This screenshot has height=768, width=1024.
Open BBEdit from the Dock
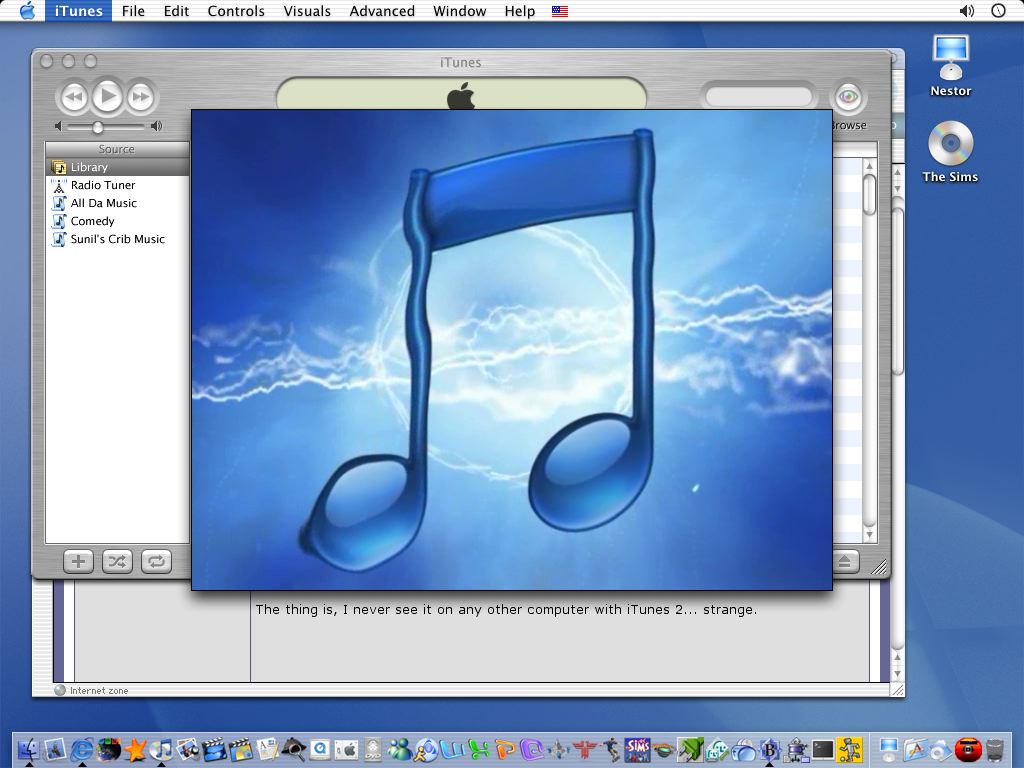(770, 750)
